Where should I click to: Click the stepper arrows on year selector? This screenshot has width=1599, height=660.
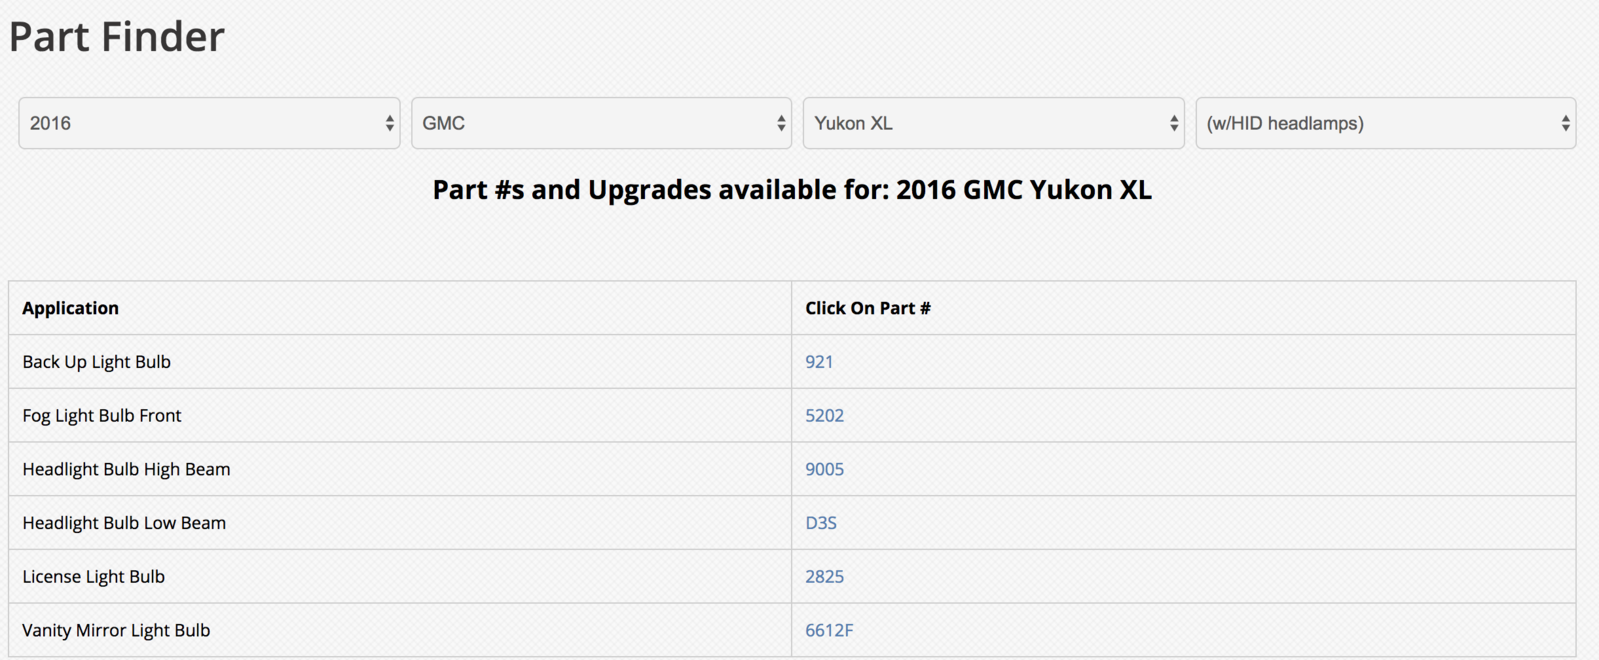pyautogui.click(x=389, y=123)
